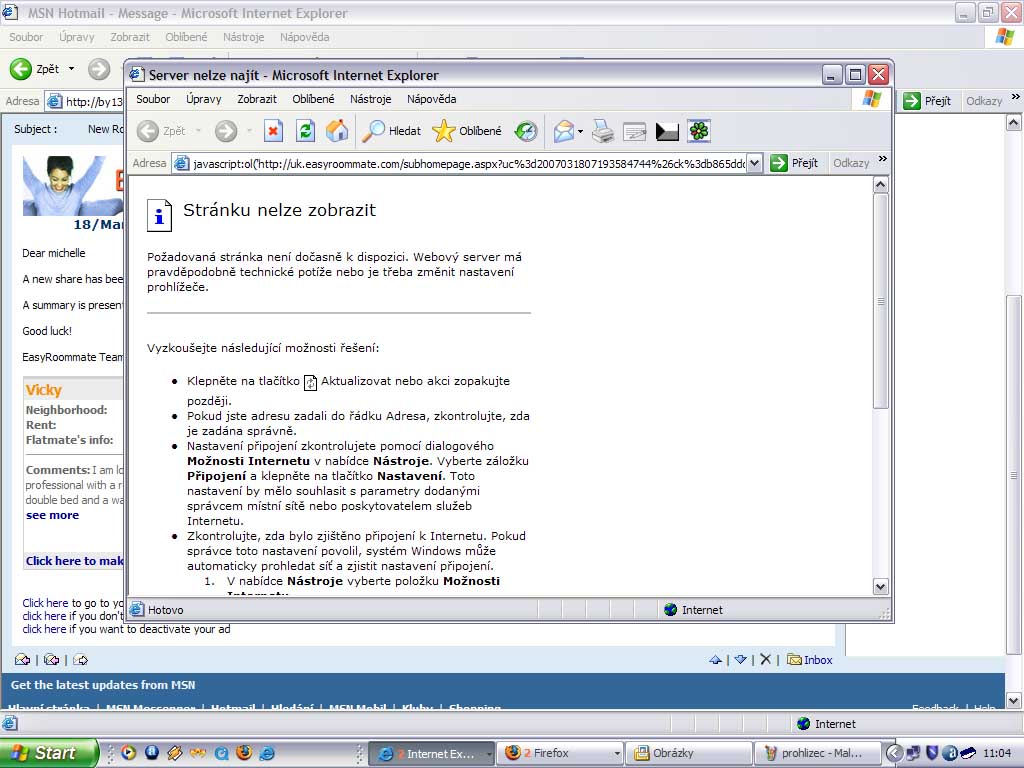Go to Home via house icon
Screen dimensions: 1024x768
pos(337,131)
